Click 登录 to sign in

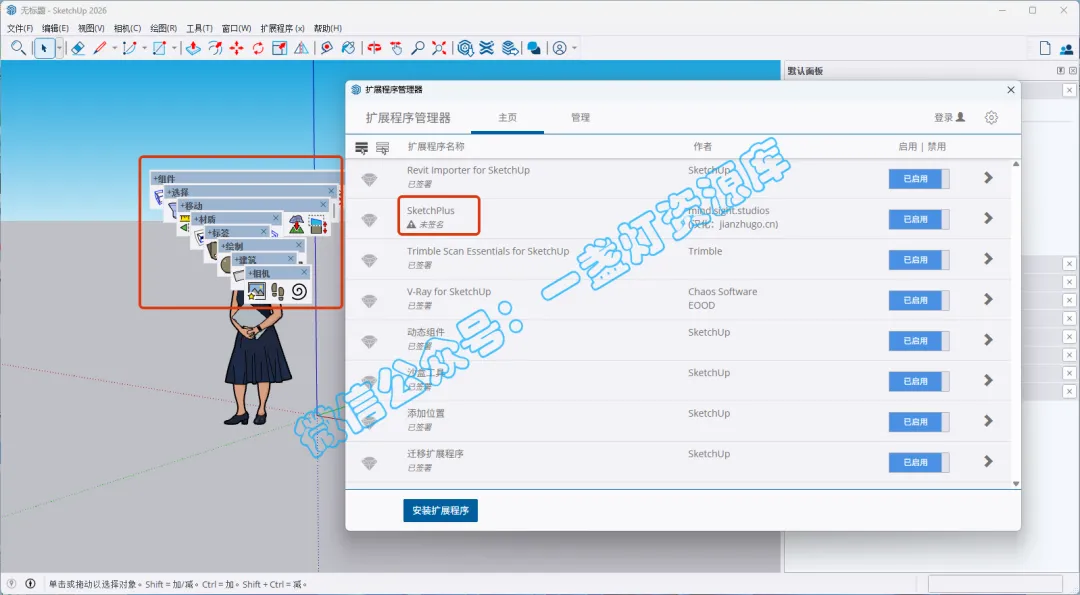coord(949,118)
